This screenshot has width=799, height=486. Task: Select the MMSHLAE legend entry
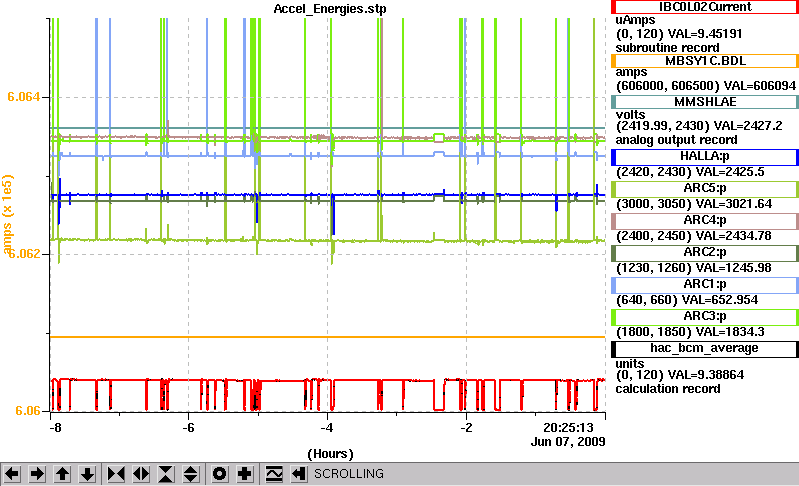coord(705,102)
